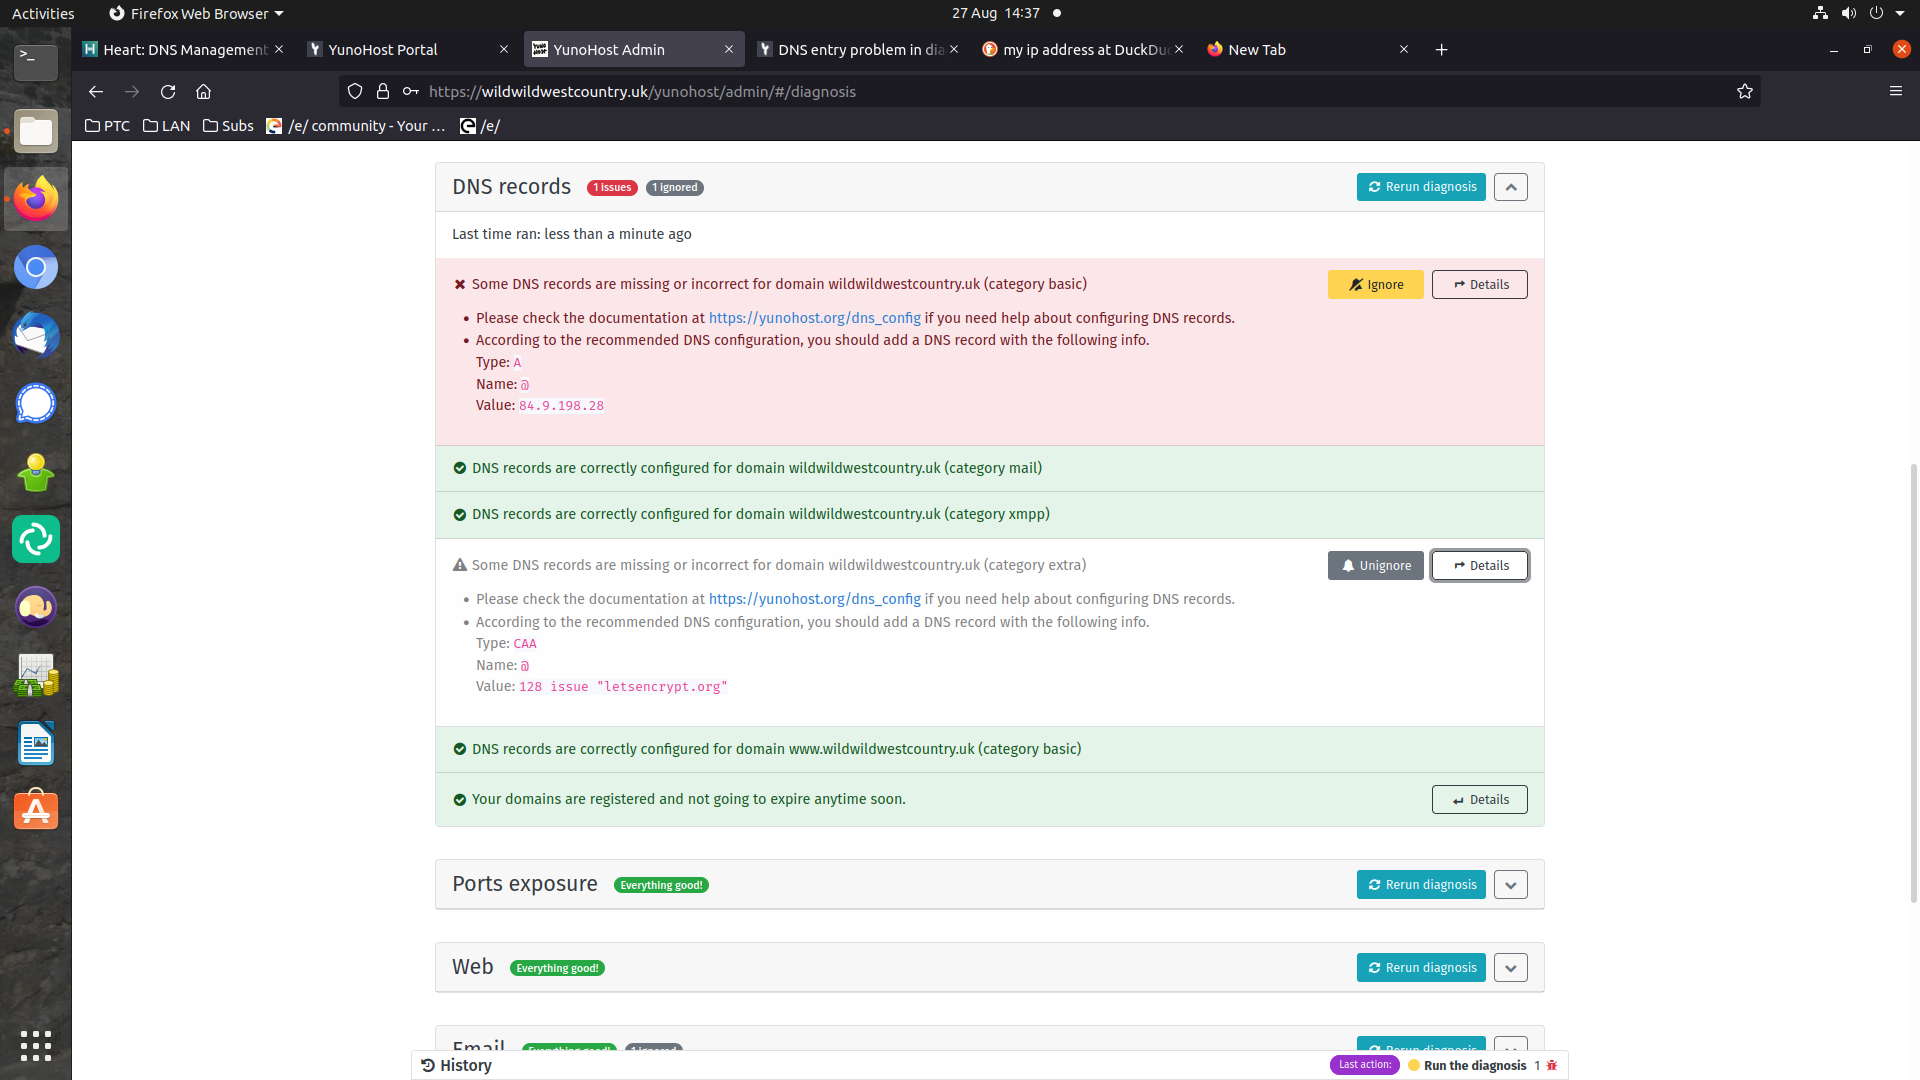Click the browser home icon
The image size is (1920, 1080).
tap(203, 92)
